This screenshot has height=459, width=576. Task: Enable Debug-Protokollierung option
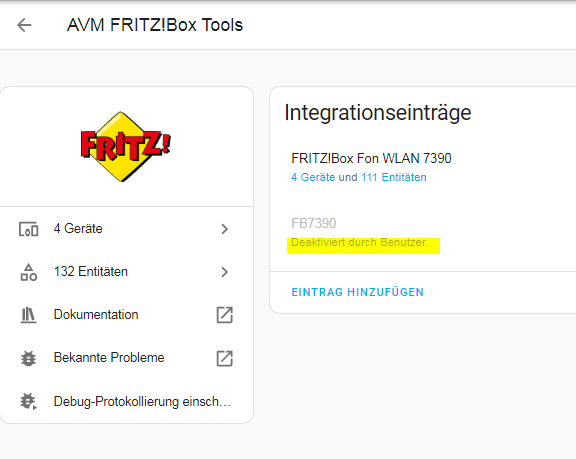(127, 401)
